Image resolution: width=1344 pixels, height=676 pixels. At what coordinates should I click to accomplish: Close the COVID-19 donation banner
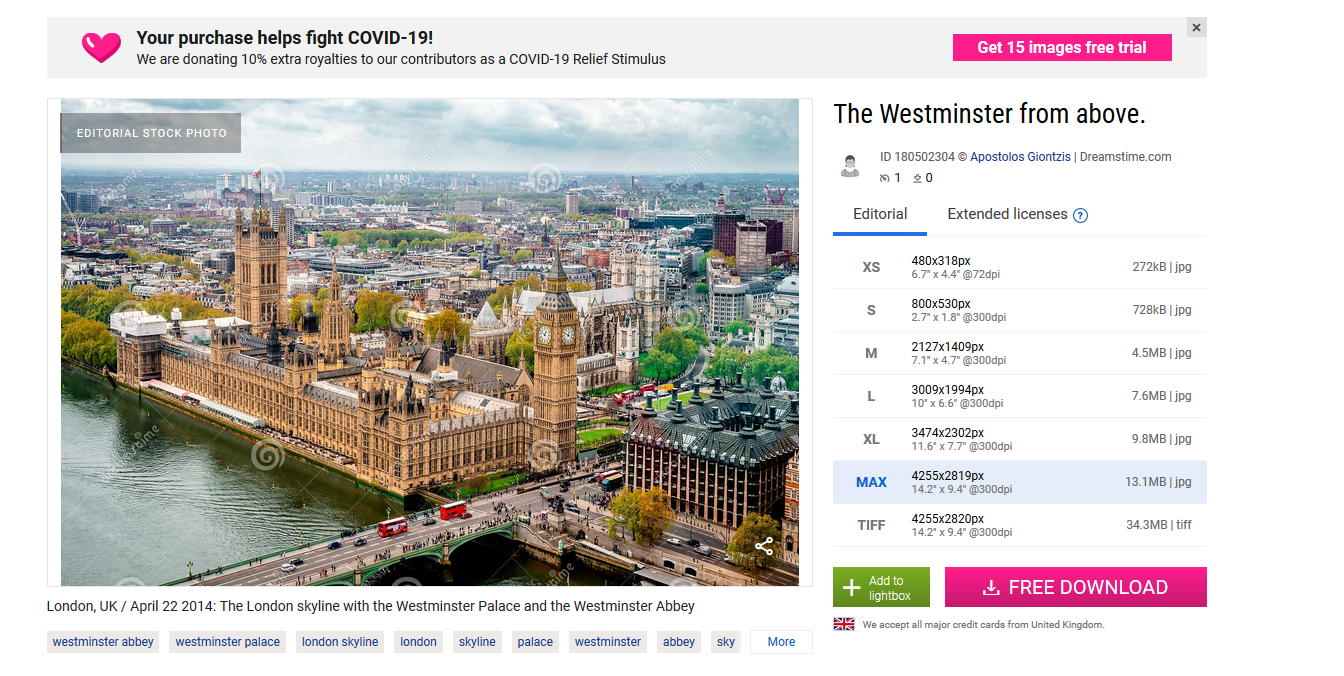pos(1196,28)
